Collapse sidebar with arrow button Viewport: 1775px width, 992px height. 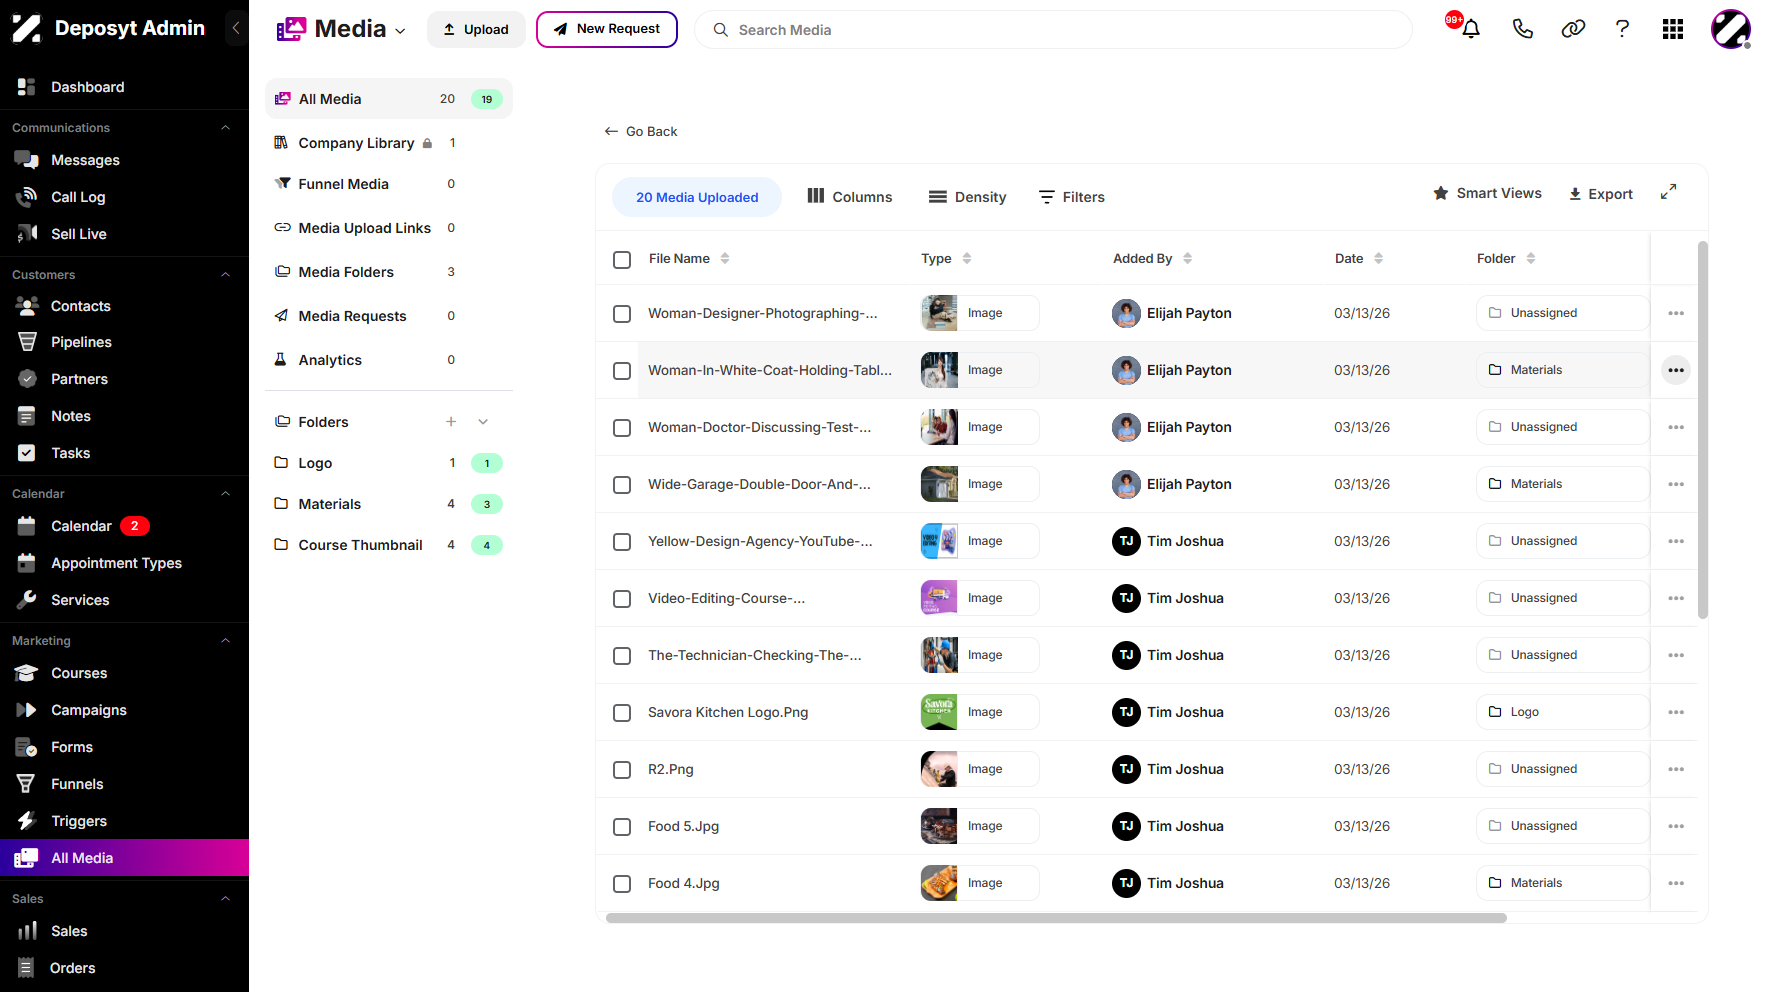pyautogui.click(x=236, y=28)
